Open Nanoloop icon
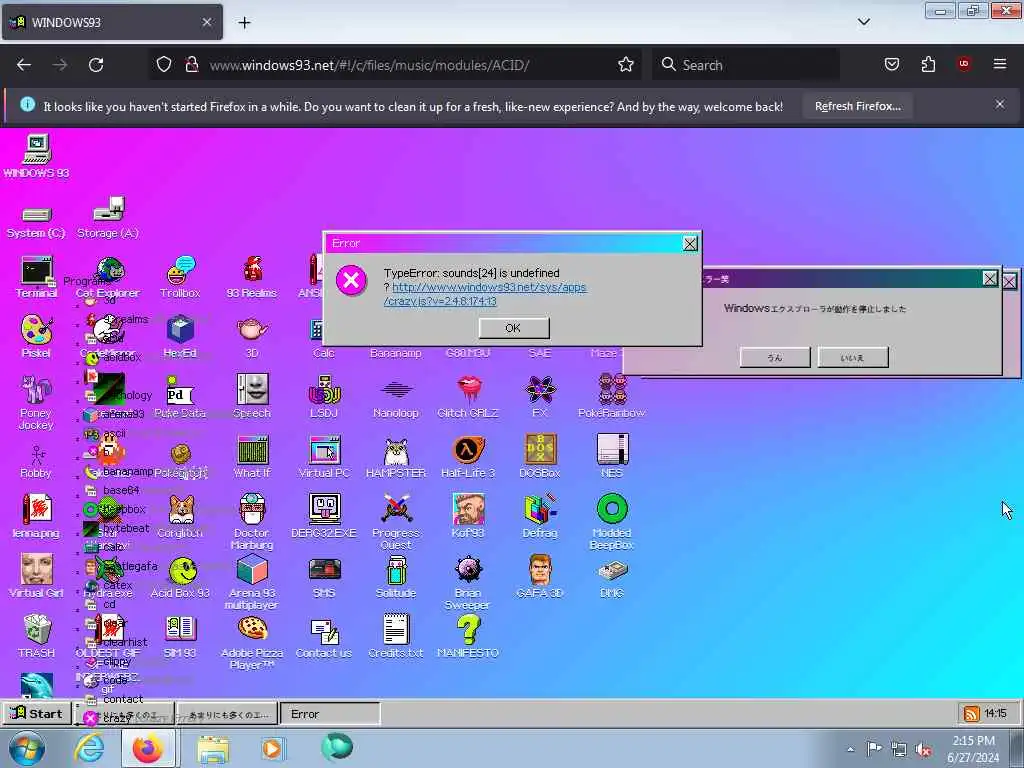The height and width of the screenshot is (768, 1024). pyautogui.click(x=396, y=390)
